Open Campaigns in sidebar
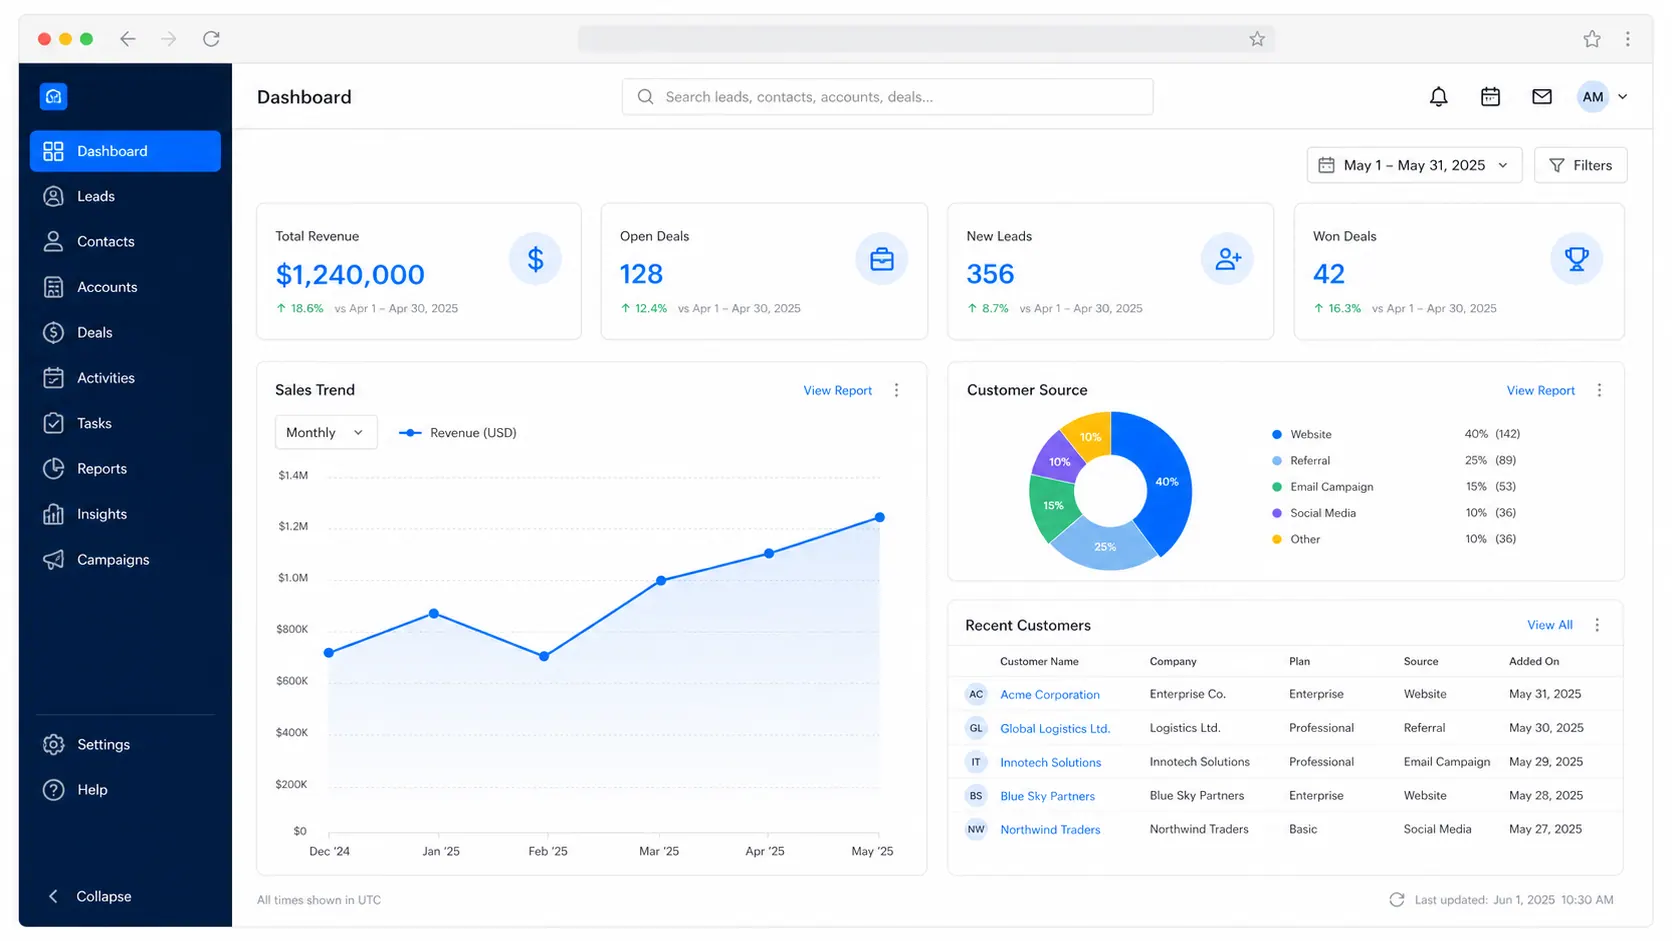Viewport: 1672px width, 941px height. [125, 560]
